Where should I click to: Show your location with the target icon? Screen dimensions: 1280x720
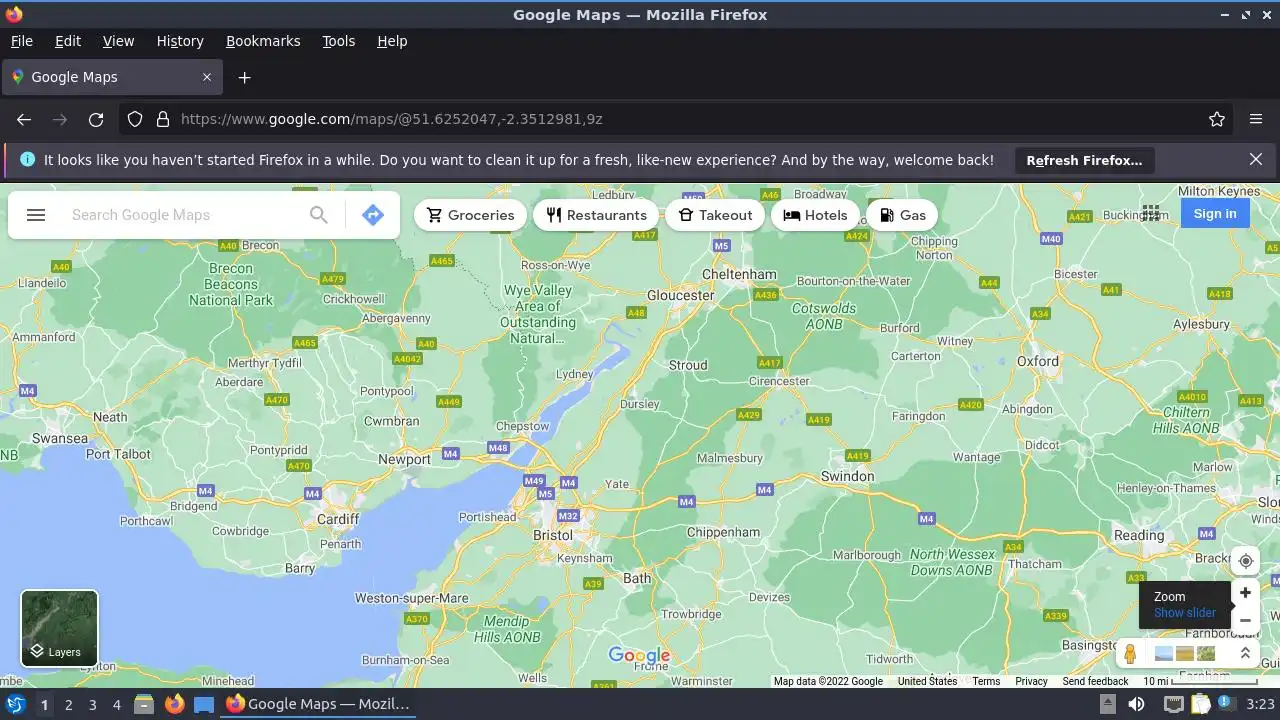(x=1245, y=561)
